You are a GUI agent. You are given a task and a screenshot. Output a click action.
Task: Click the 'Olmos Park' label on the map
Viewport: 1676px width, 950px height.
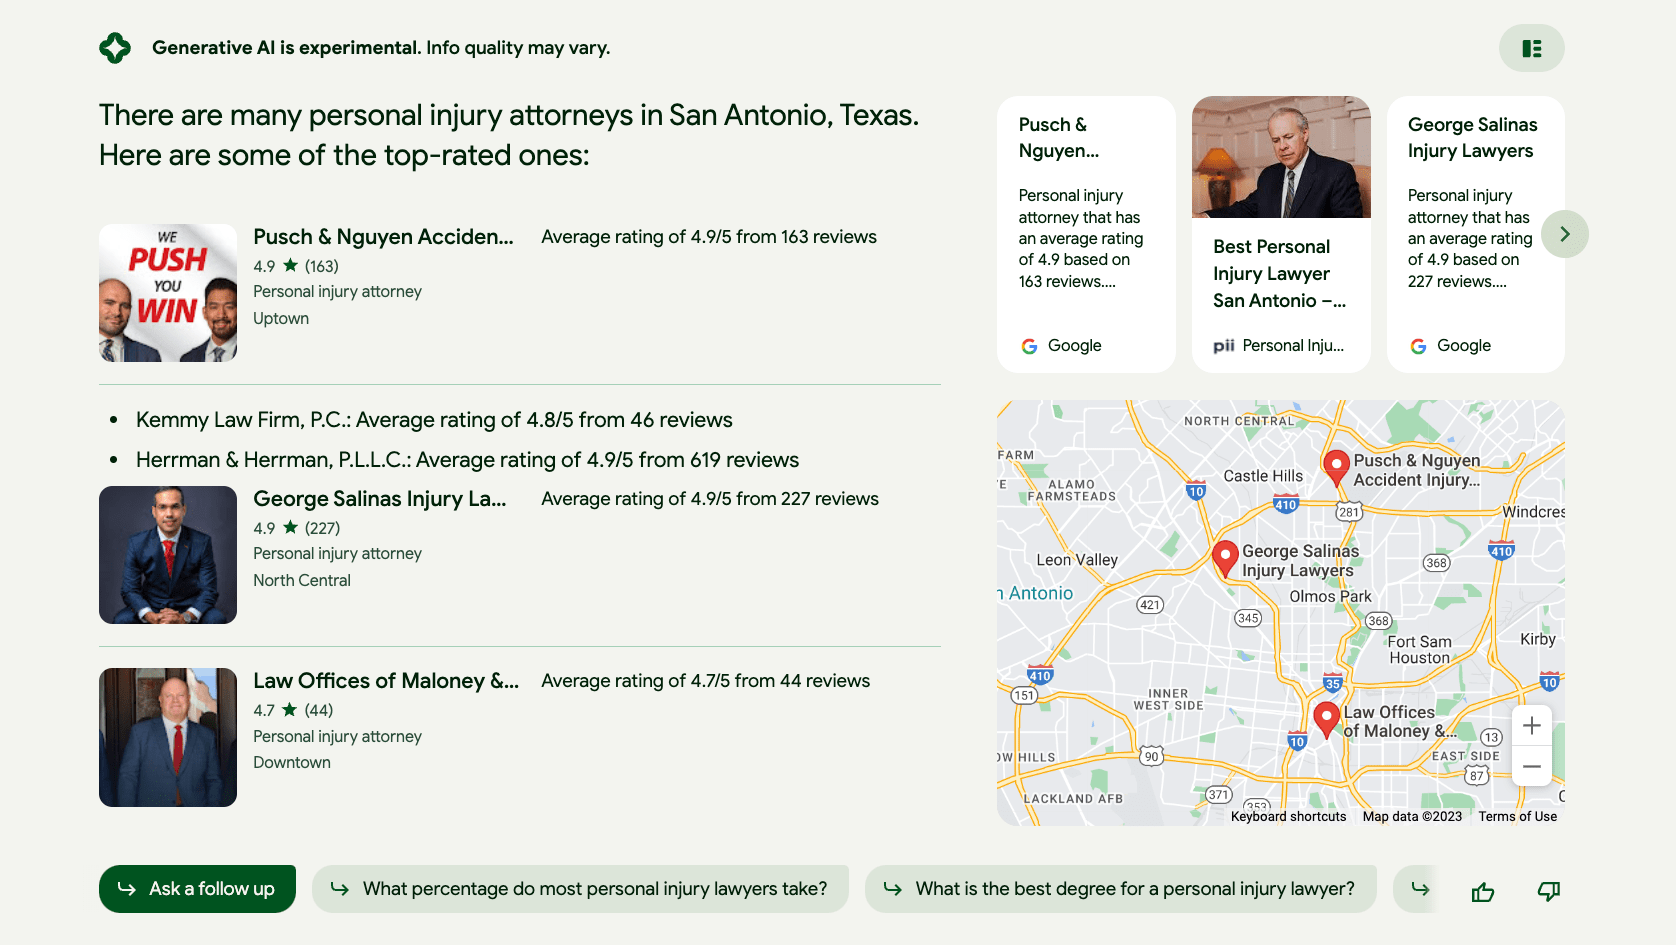(1330, 597)
